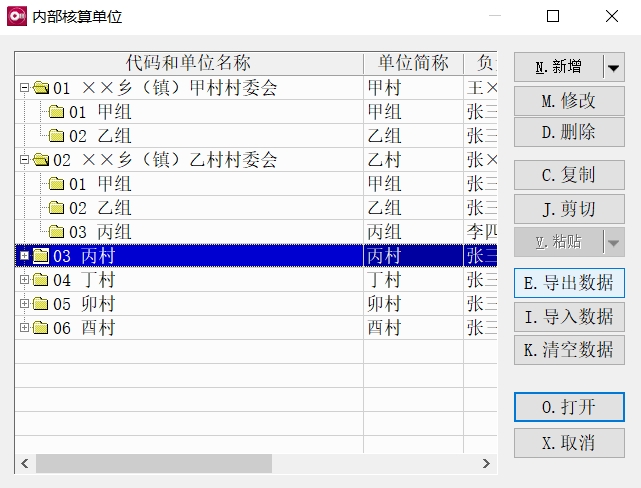The width and height of the screenshot is (641, 488).
Task: Expand the 04 丁村 tree node
Action: (x=24, y=280)
